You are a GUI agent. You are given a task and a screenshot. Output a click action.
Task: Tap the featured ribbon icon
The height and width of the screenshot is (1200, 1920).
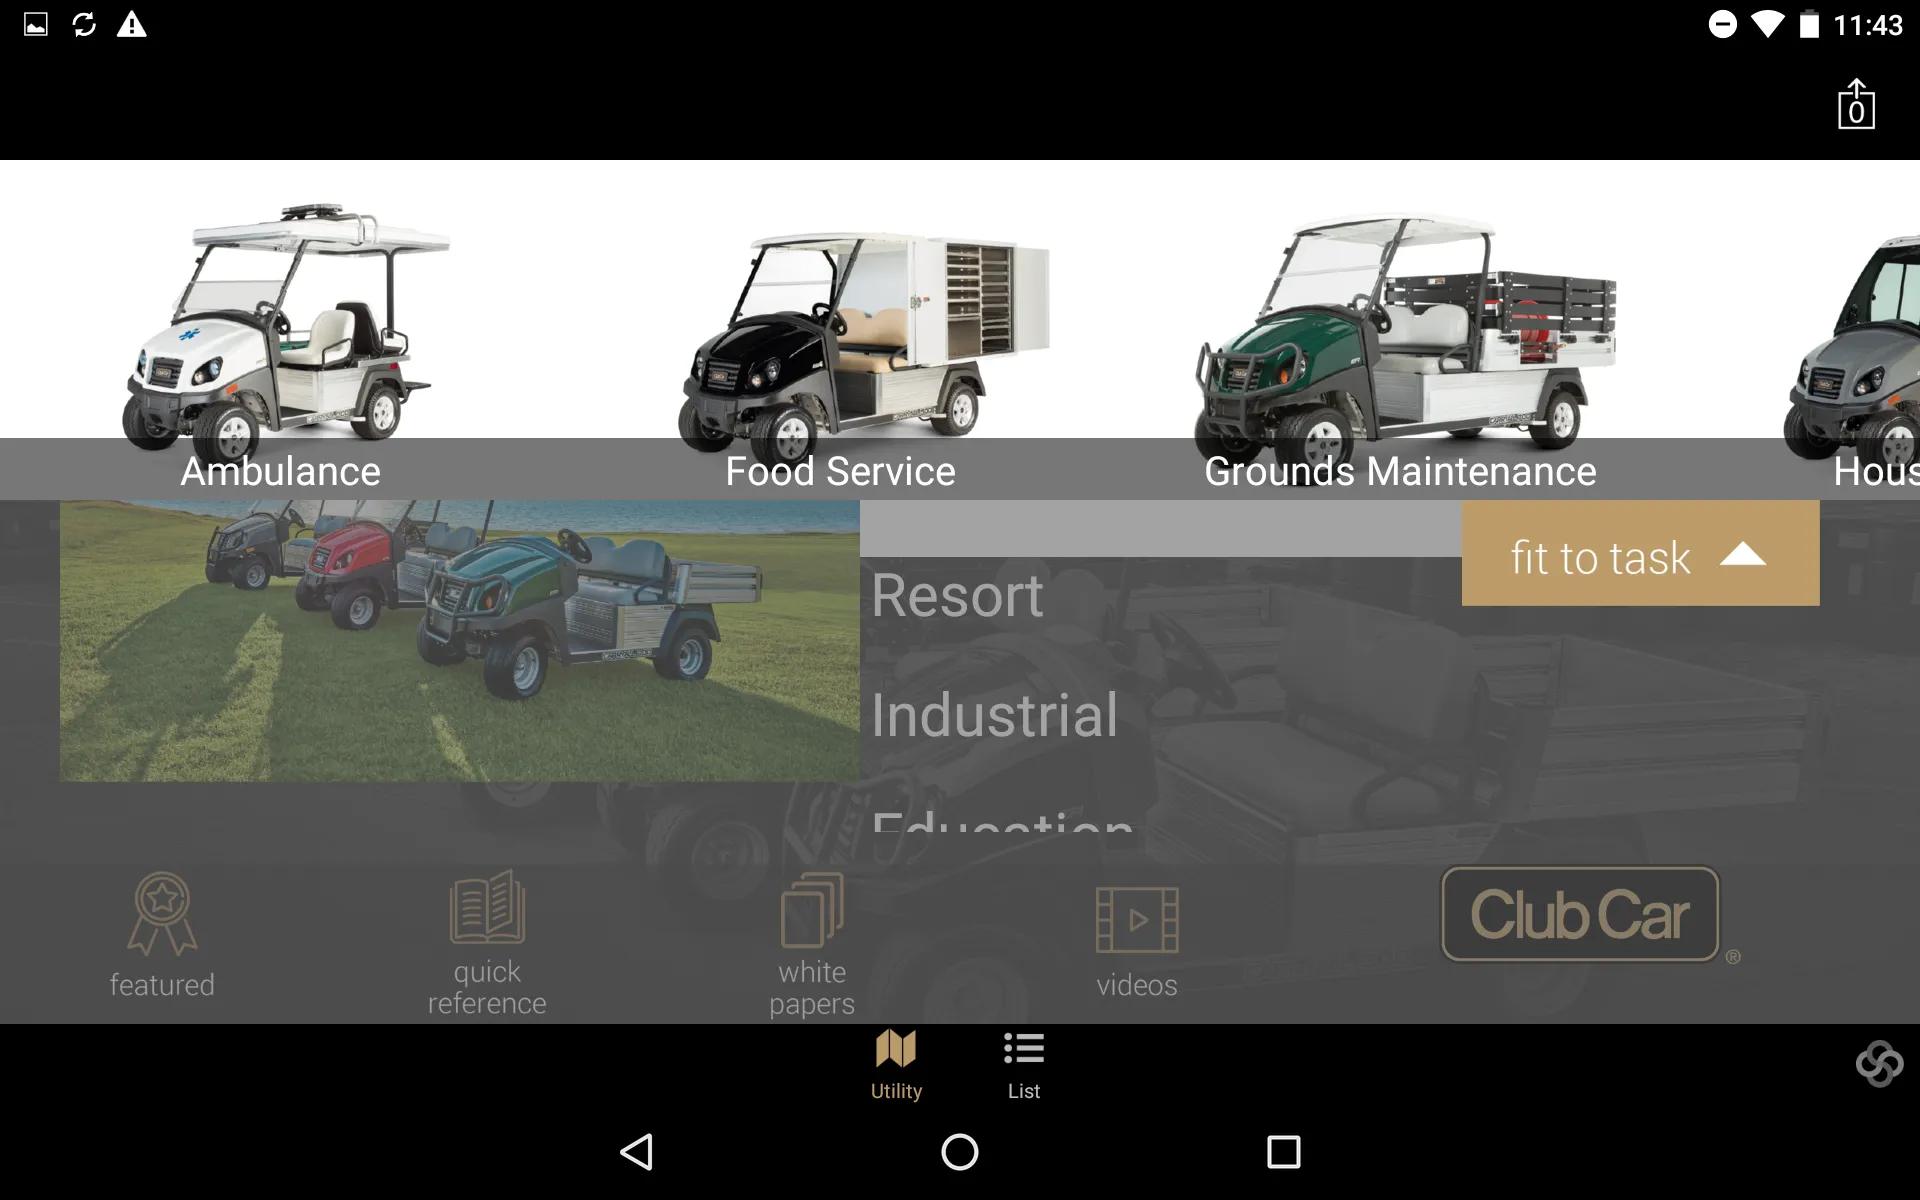click(x=162, y=914)
